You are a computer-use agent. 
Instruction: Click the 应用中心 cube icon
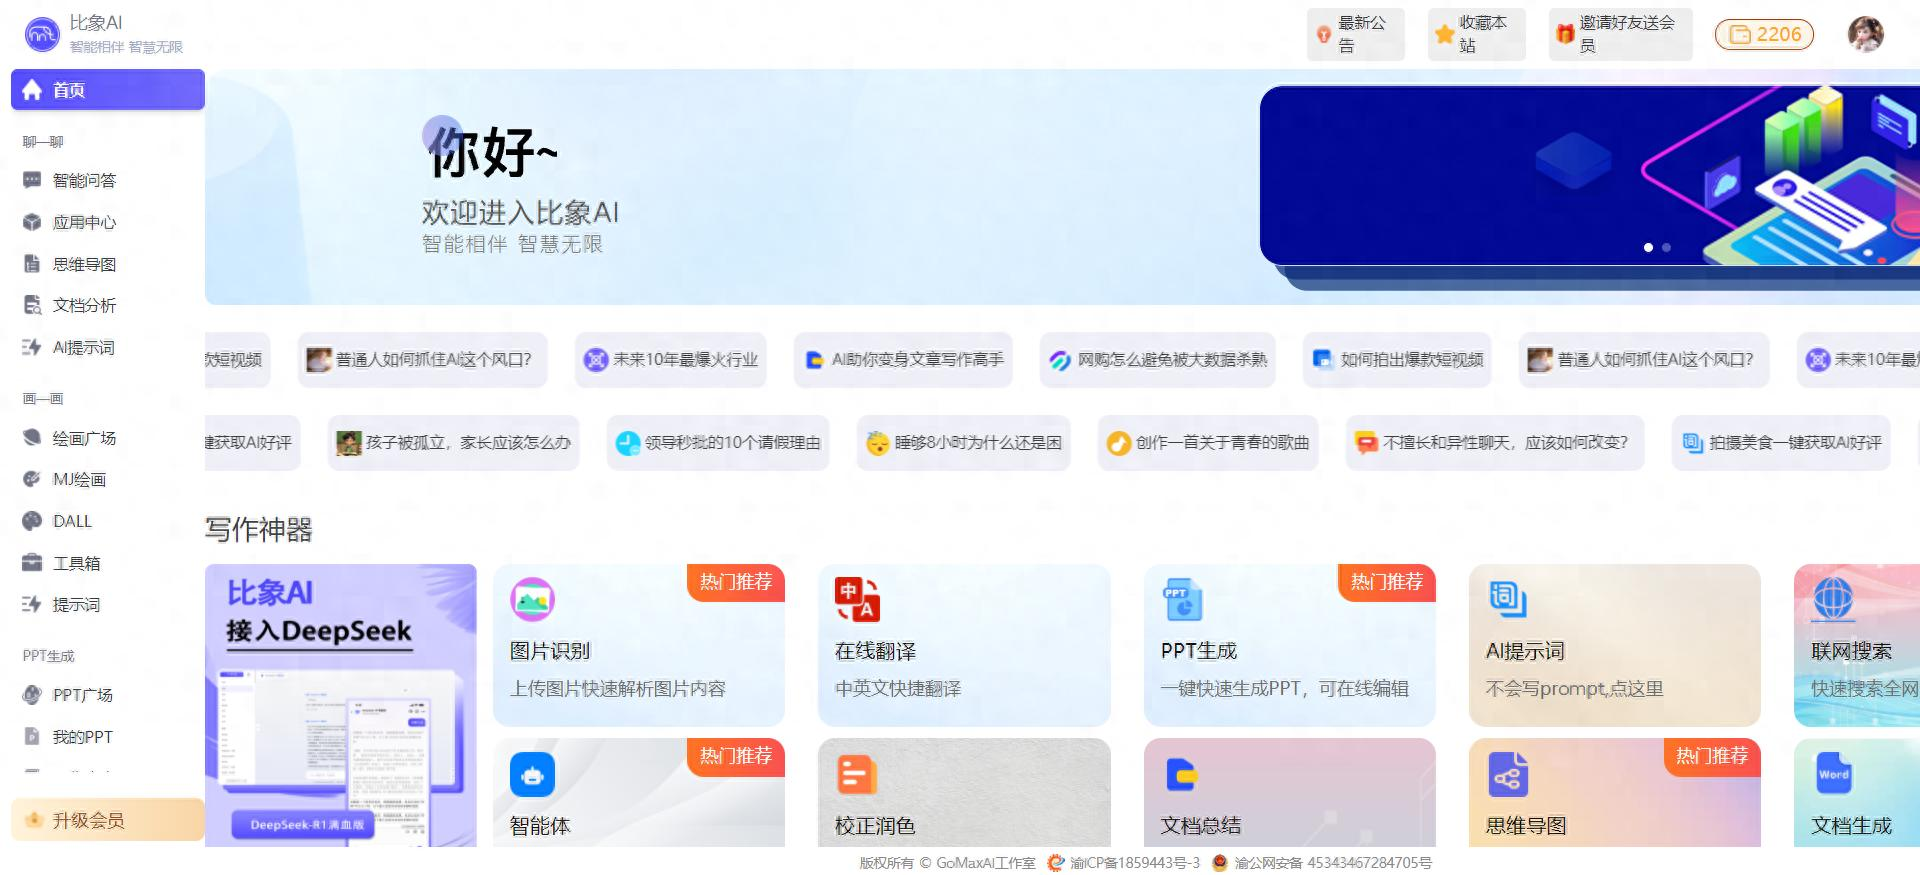(x=32, y=222)
